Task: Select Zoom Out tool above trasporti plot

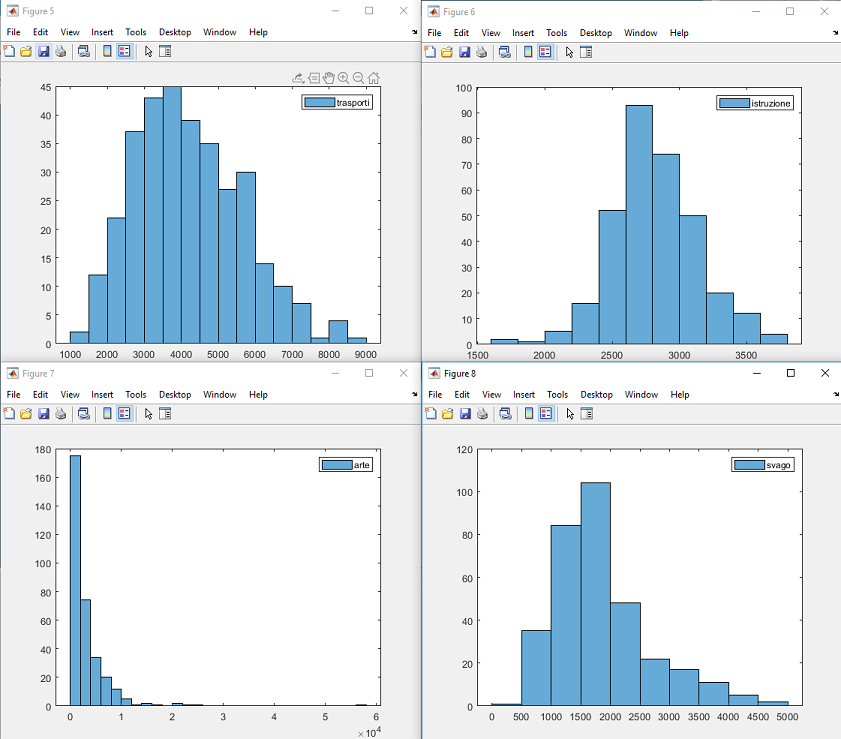Action: pos(358,78)
